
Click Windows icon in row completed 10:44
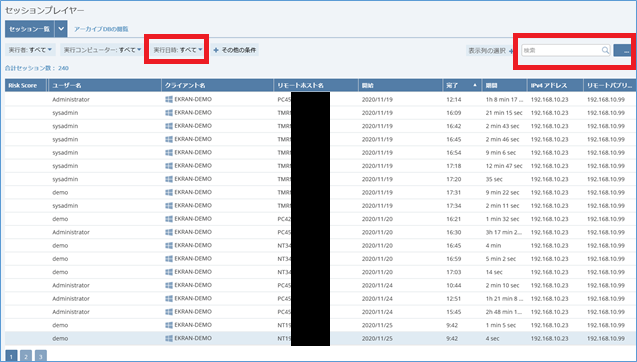coord(169,285)
